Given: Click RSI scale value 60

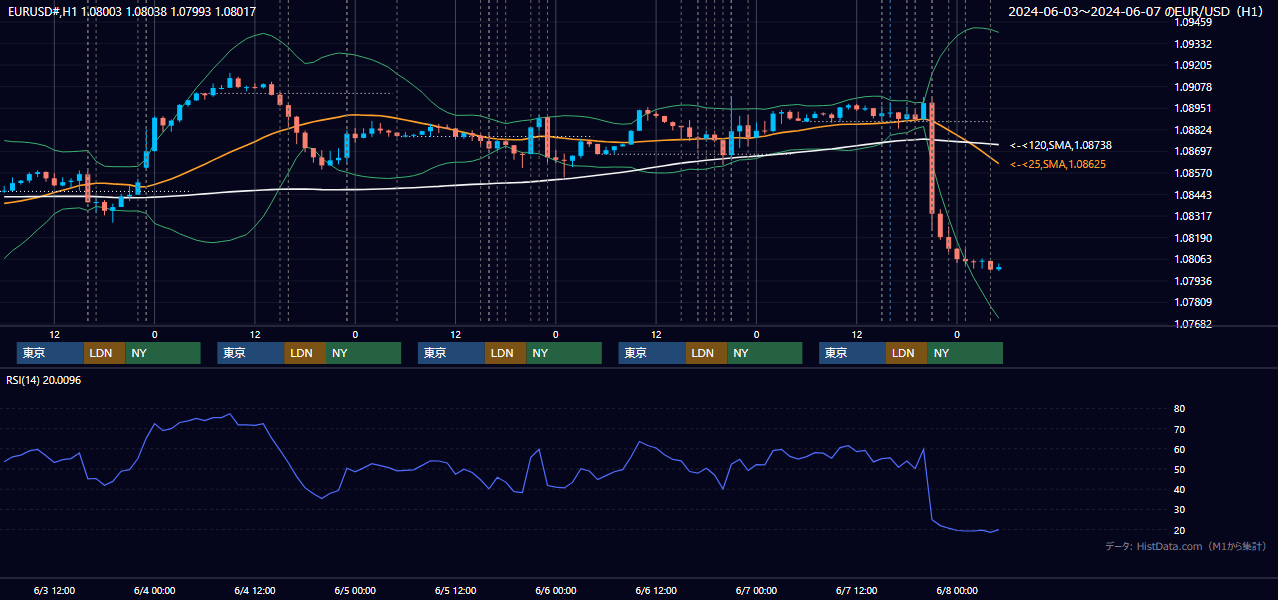Looking at the screenshot, I should click(1179, 449).
